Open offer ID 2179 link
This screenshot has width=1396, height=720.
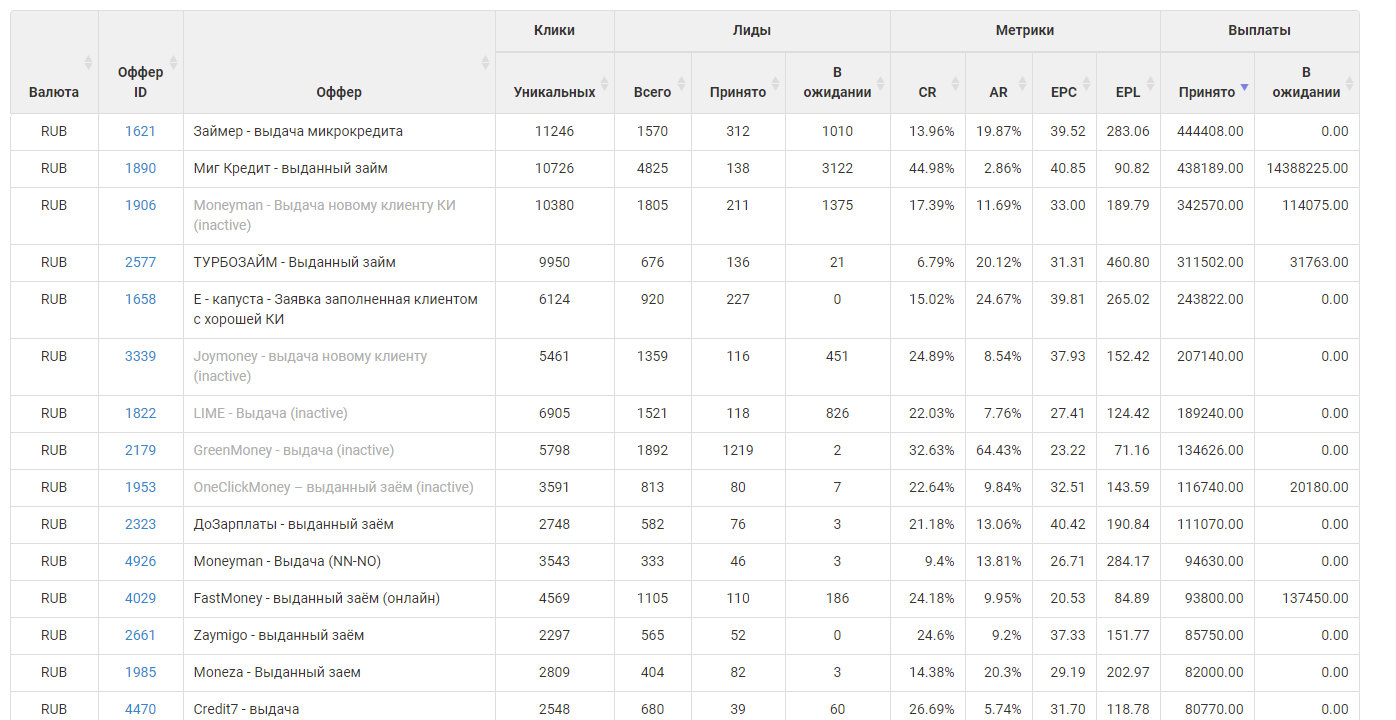[x=140, y=450]
